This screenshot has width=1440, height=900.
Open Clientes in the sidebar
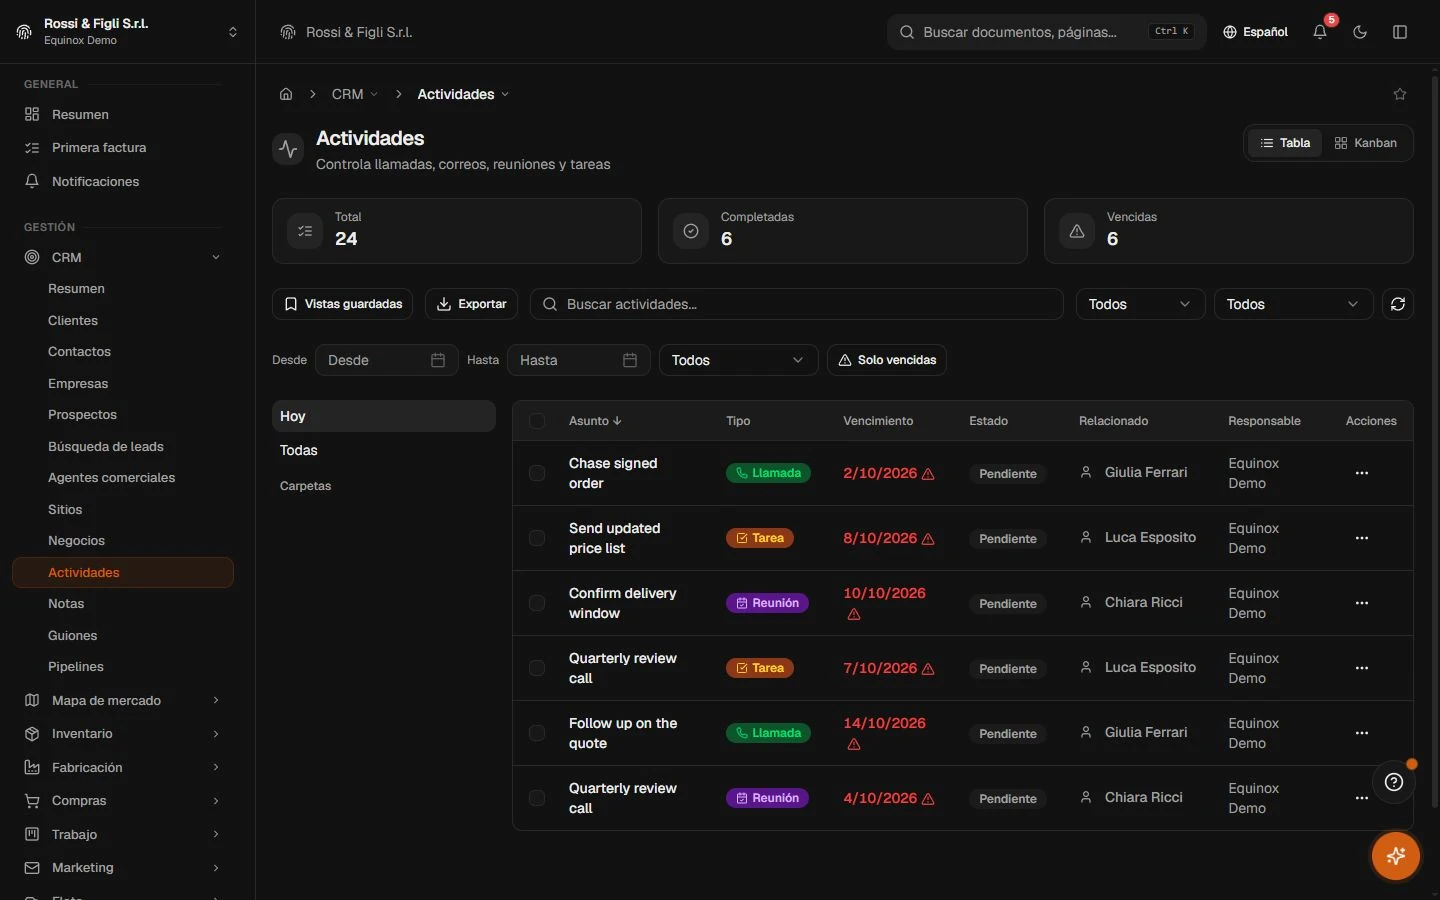tap(73, 321)
